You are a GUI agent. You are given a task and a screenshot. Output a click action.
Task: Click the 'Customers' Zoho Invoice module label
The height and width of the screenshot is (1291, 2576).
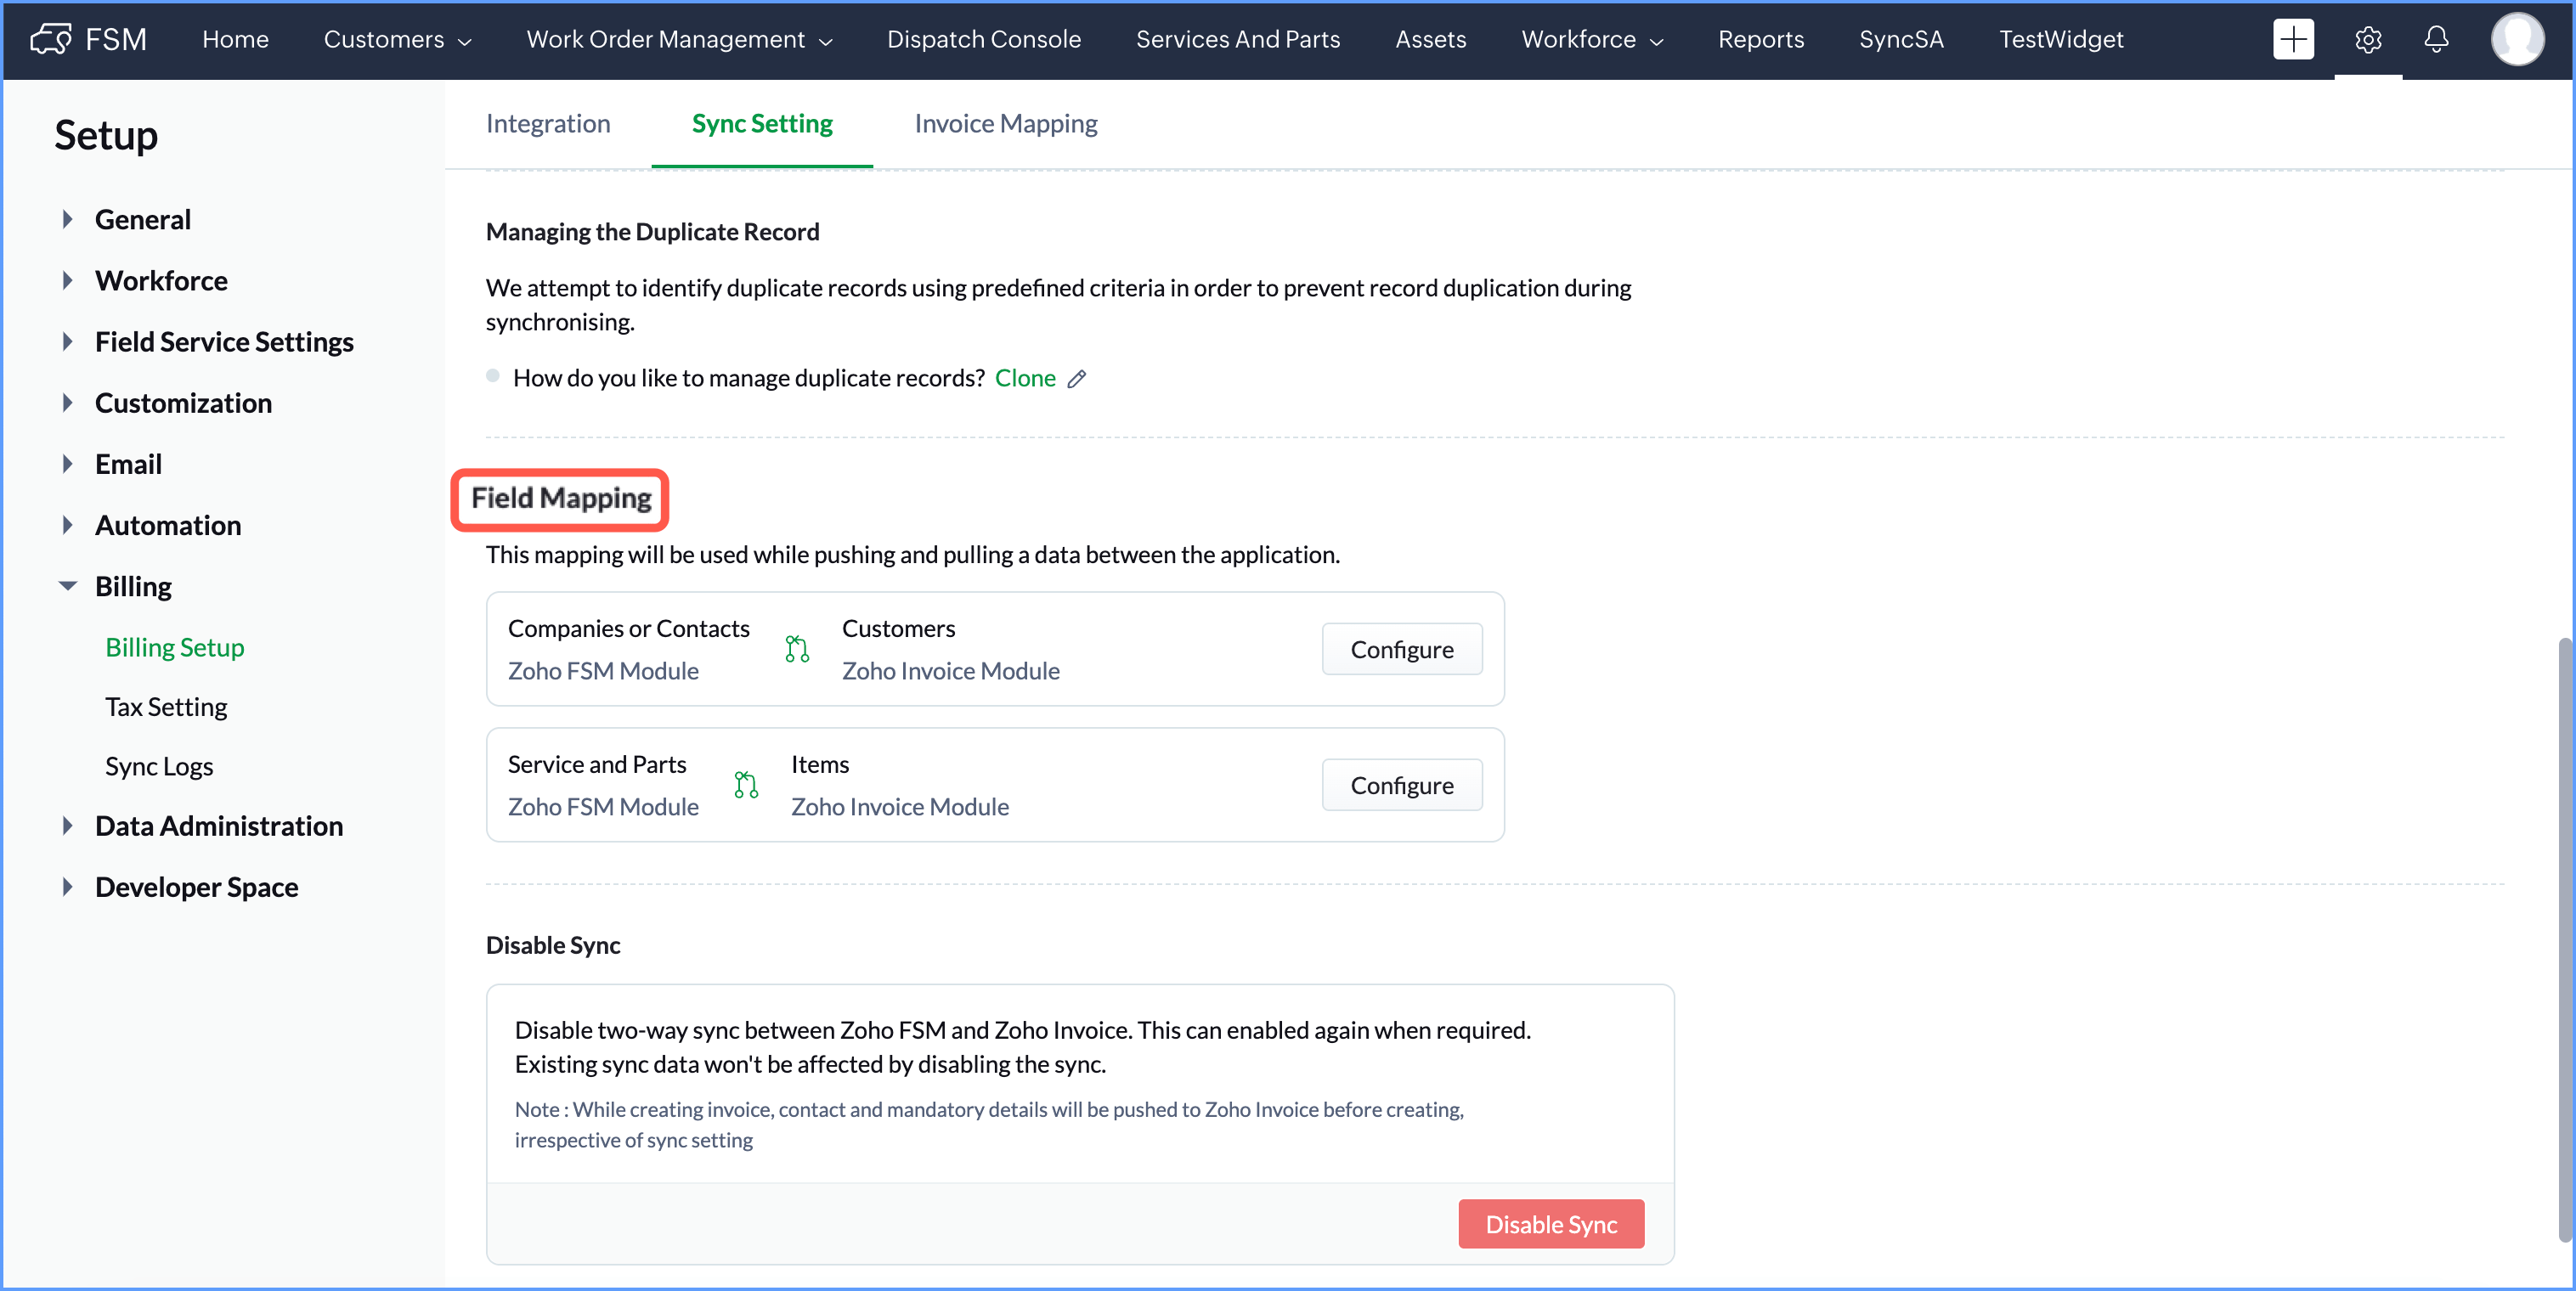[898, 628]
